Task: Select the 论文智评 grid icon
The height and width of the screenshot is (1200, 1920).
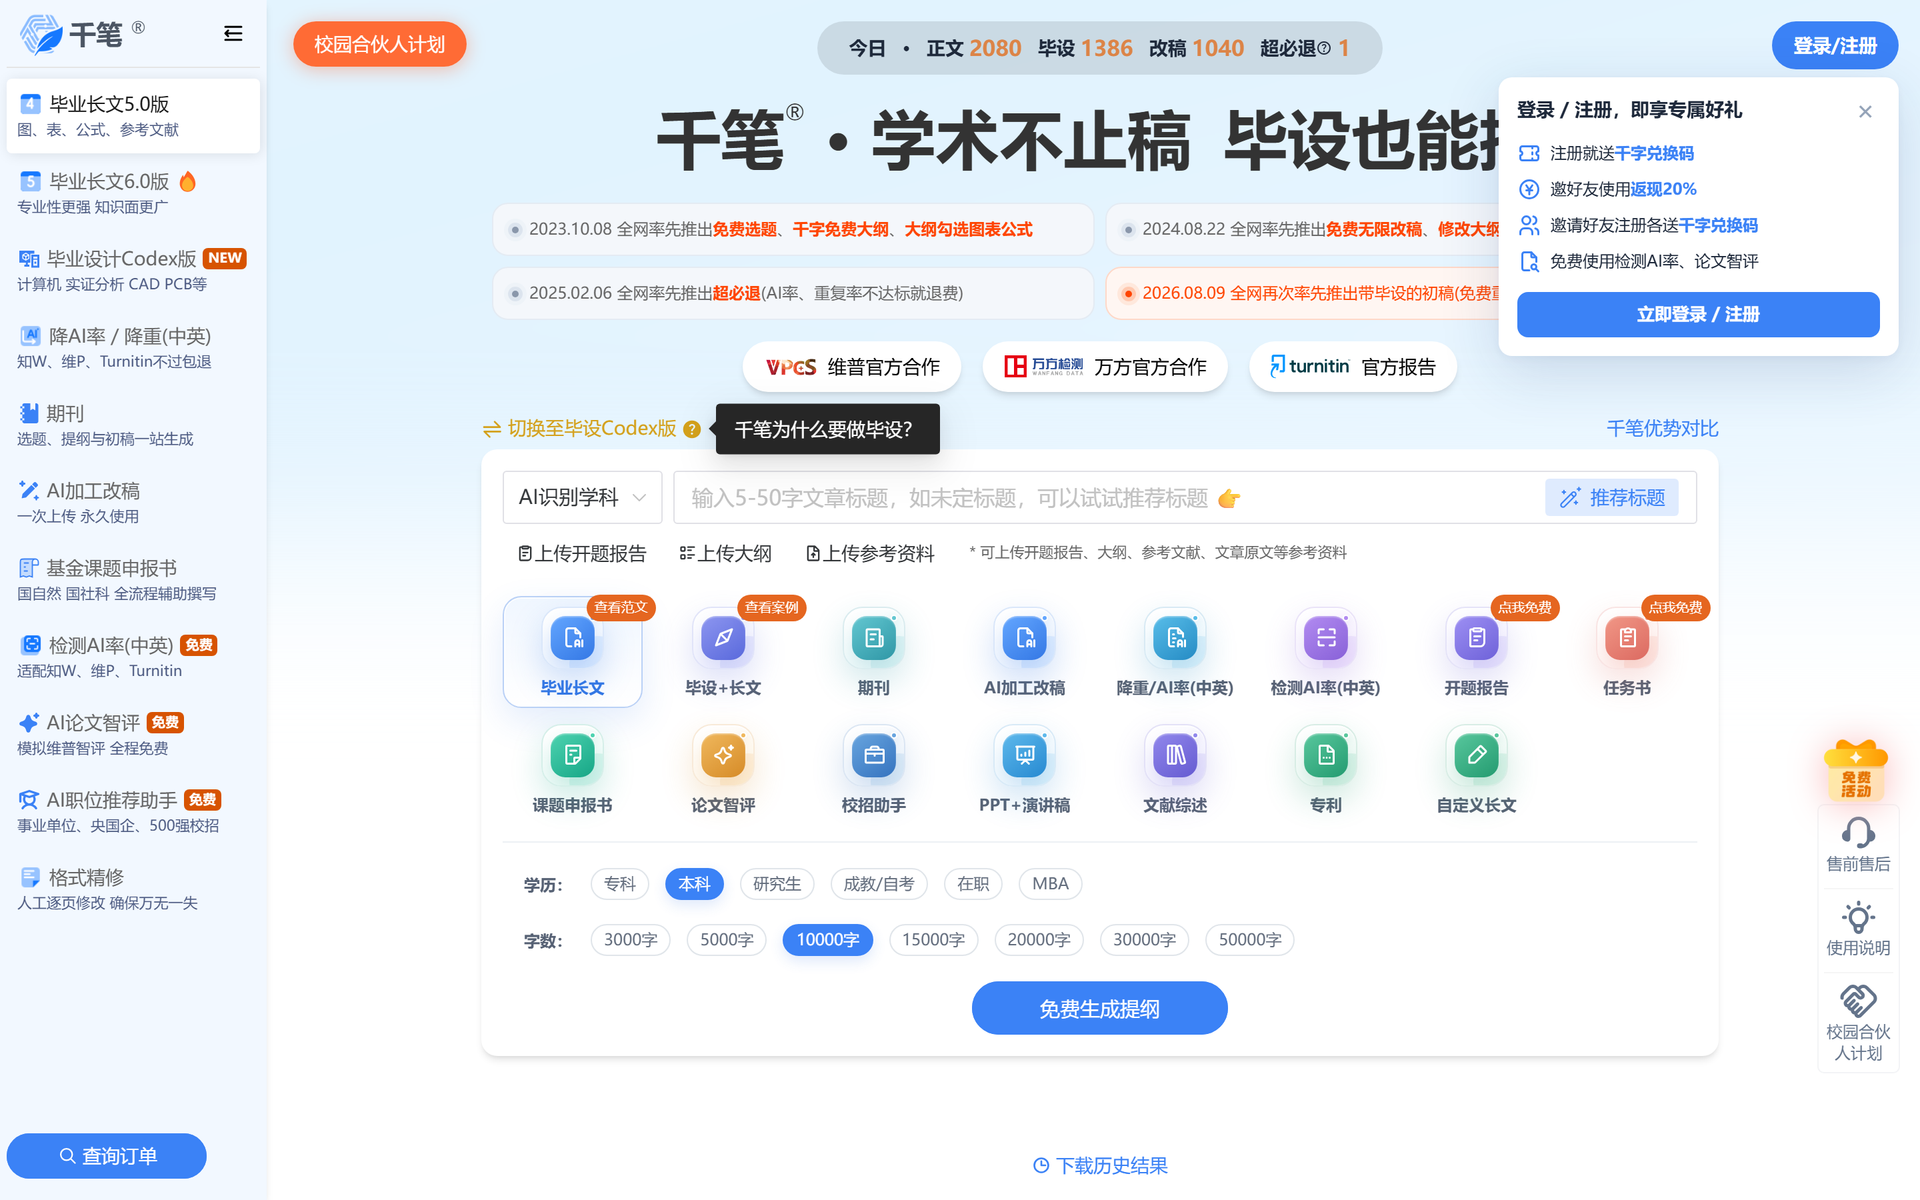Action: [x=723, y=770]
